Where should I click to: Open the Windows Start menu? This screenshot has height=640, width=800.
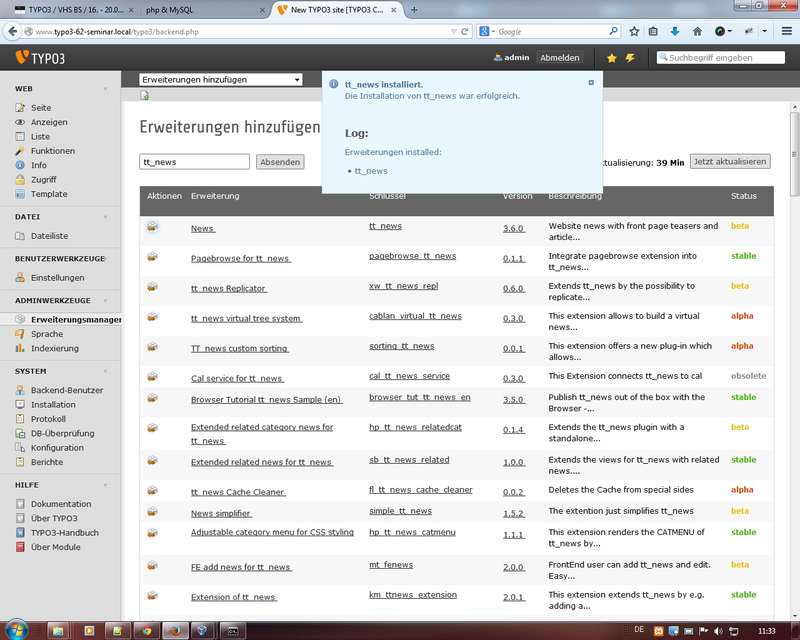pos(16,630)
